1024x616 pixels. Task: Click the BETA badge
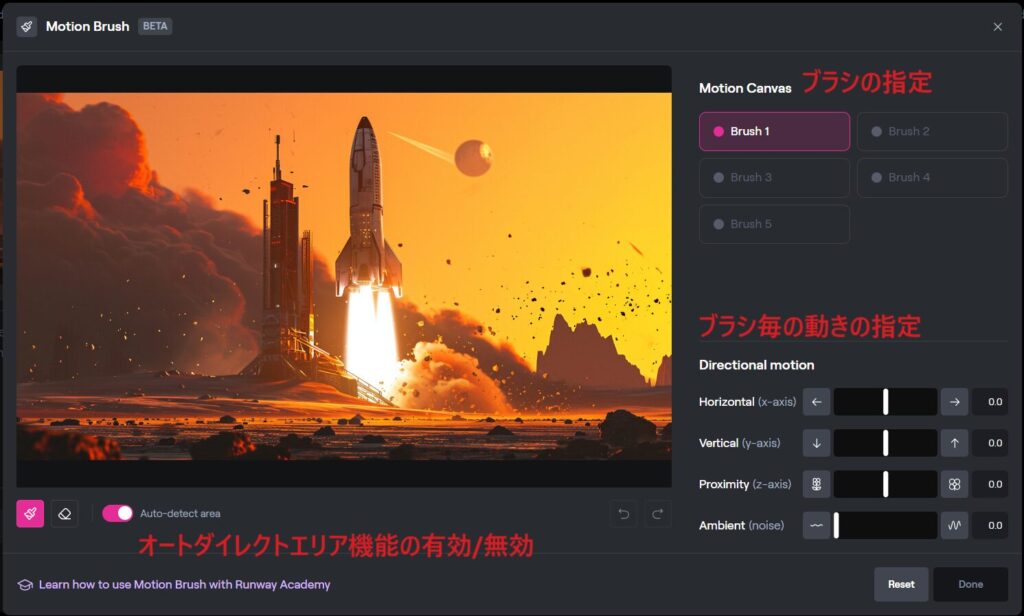155,26
